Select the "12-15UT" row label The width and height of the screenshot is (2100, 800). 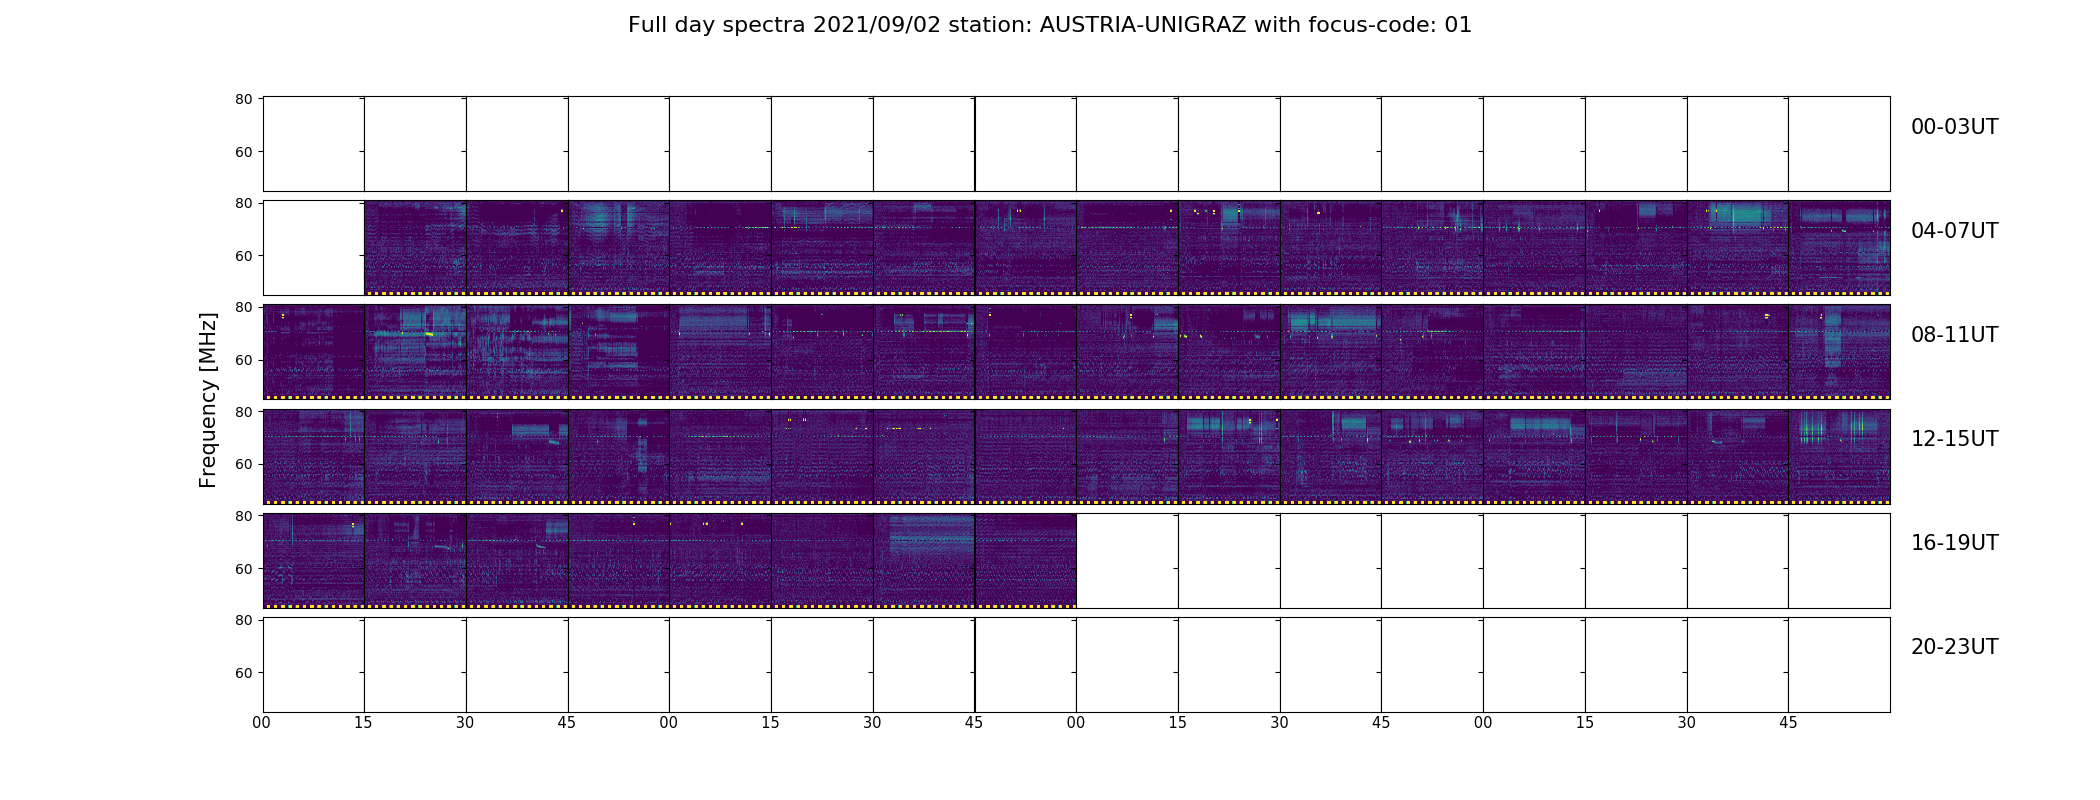pos(1954,439)
